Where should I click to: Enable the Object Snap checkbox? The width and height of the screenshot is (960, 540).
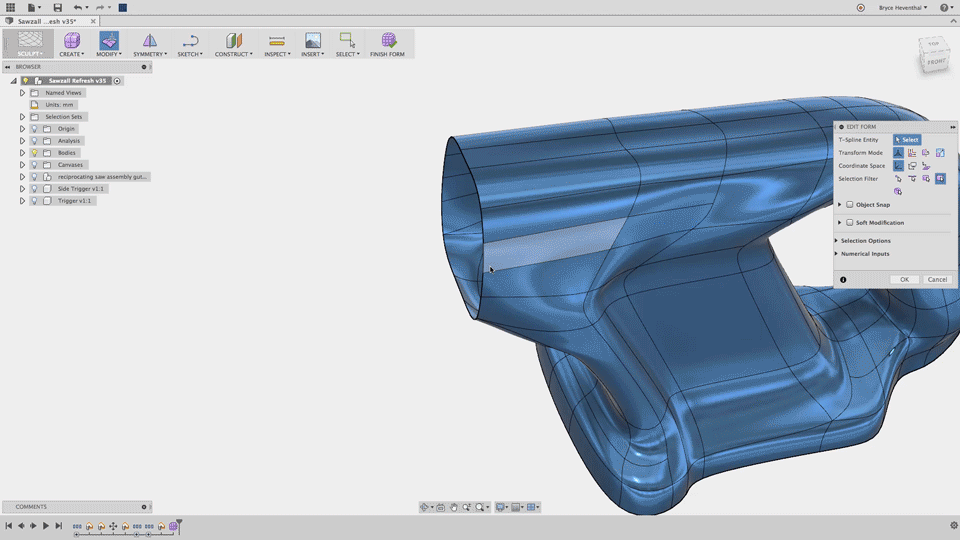coord(850,204)
